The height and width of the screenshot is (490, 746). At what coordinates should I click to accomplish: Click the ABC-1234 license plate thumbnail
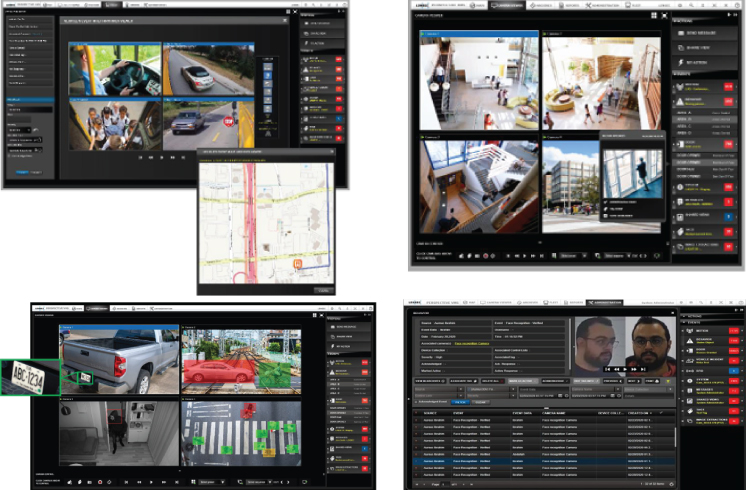coord(30,379)
